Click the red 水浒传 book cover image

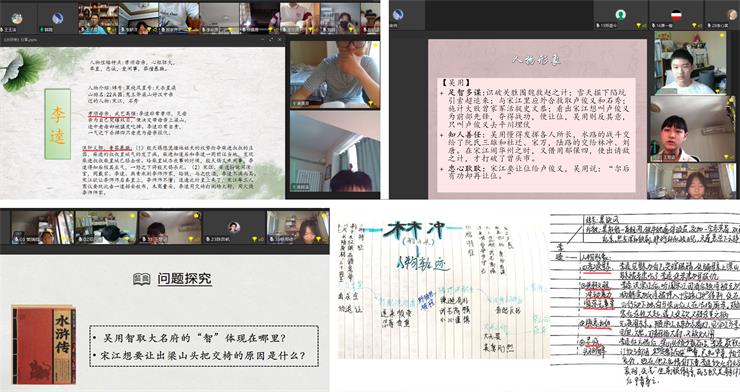(44, 344)
